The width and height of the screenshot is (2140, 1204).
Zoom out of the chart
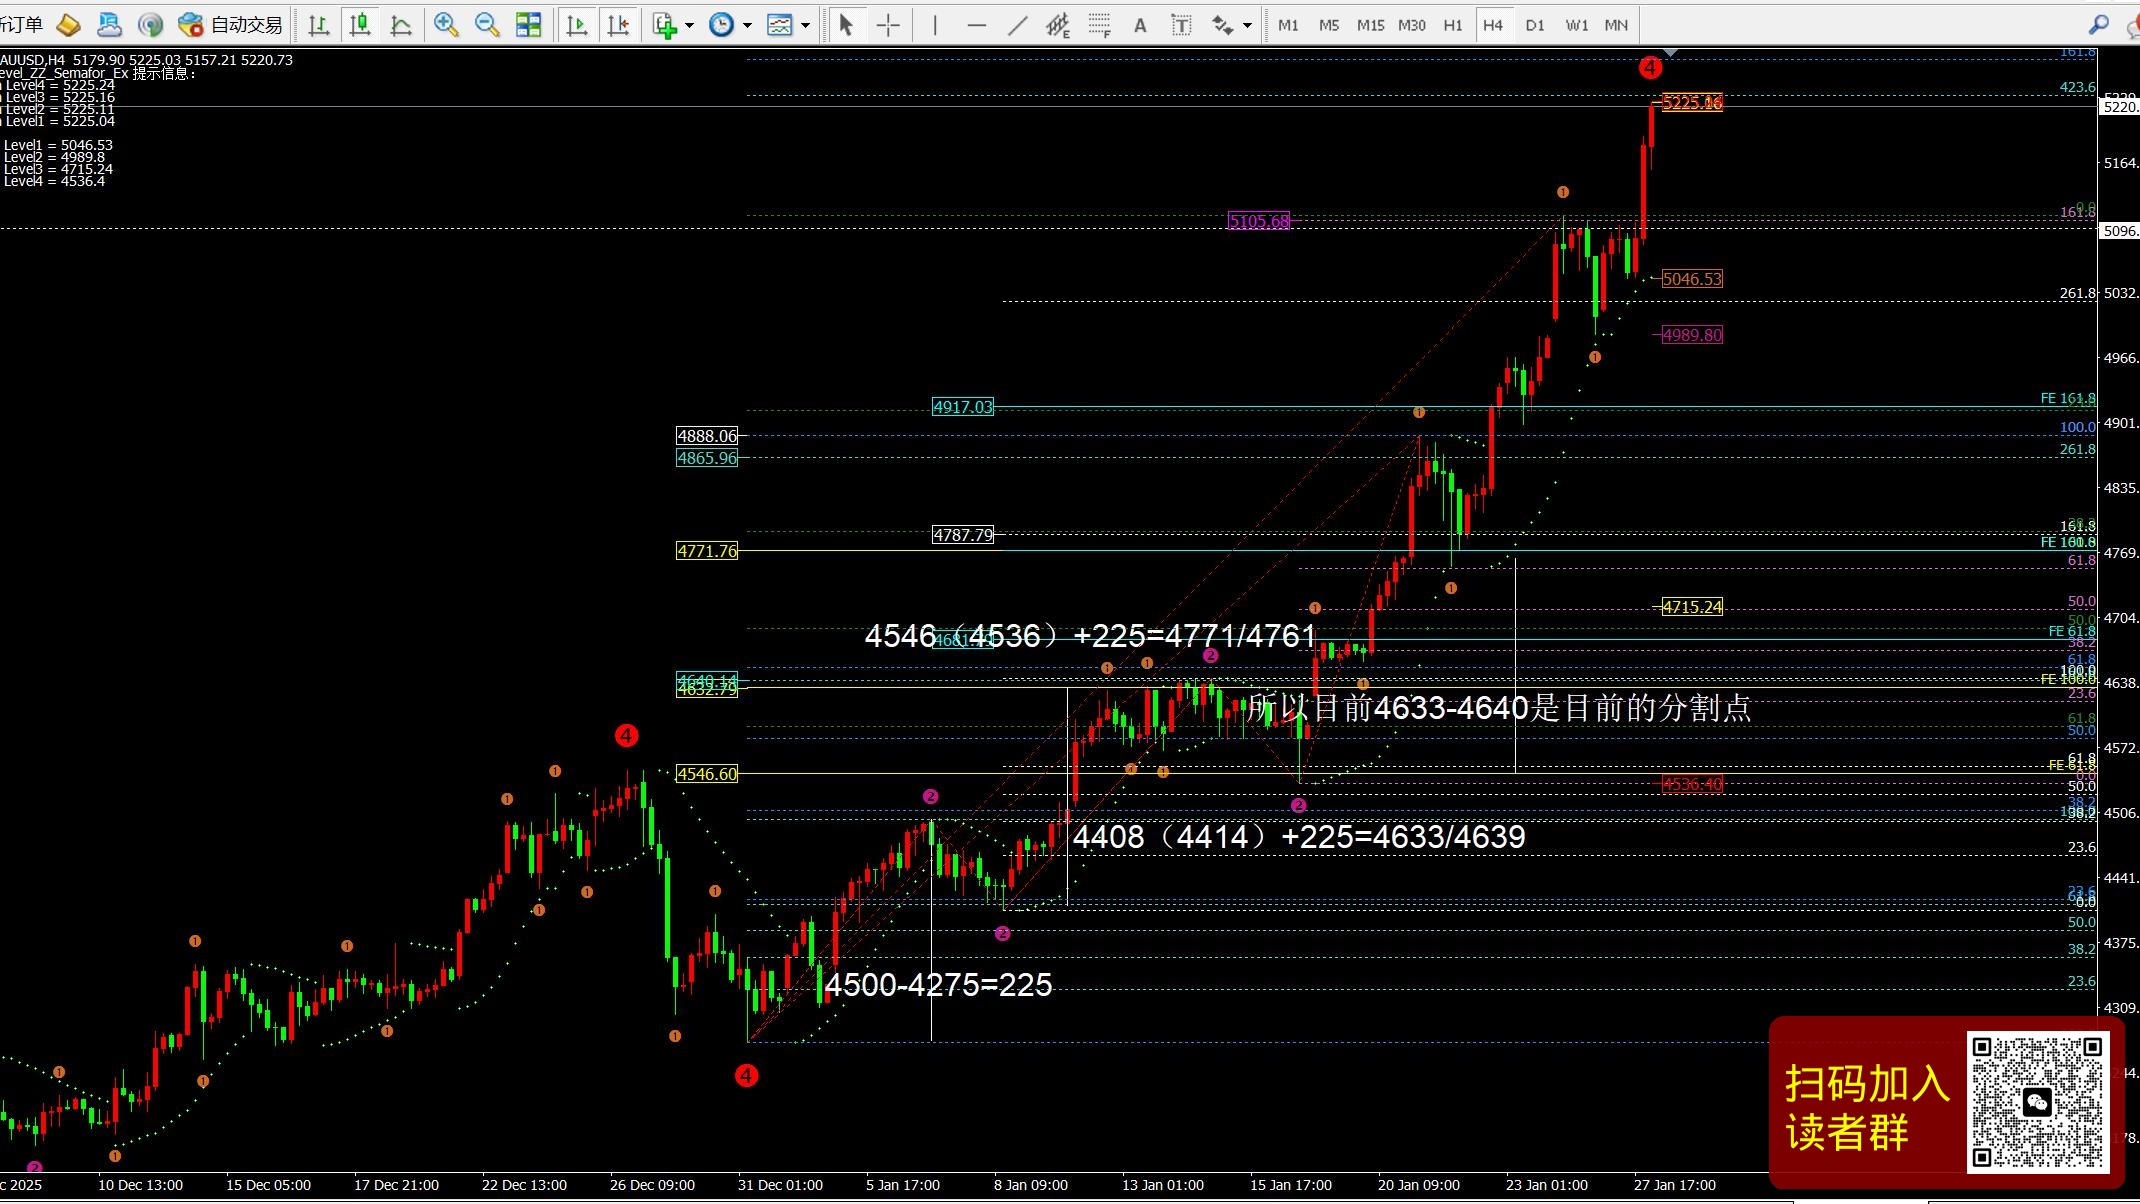tap(487, 25)
